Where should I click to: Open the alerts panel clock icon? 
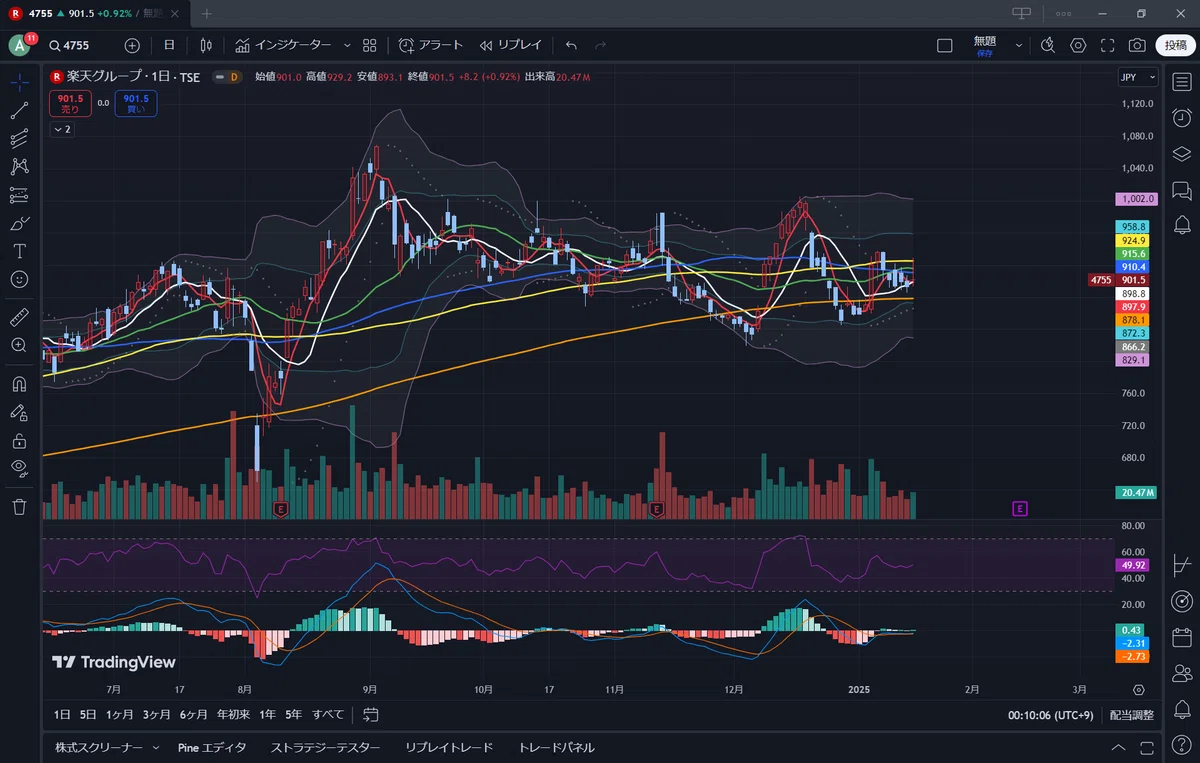coord(1181,118)
